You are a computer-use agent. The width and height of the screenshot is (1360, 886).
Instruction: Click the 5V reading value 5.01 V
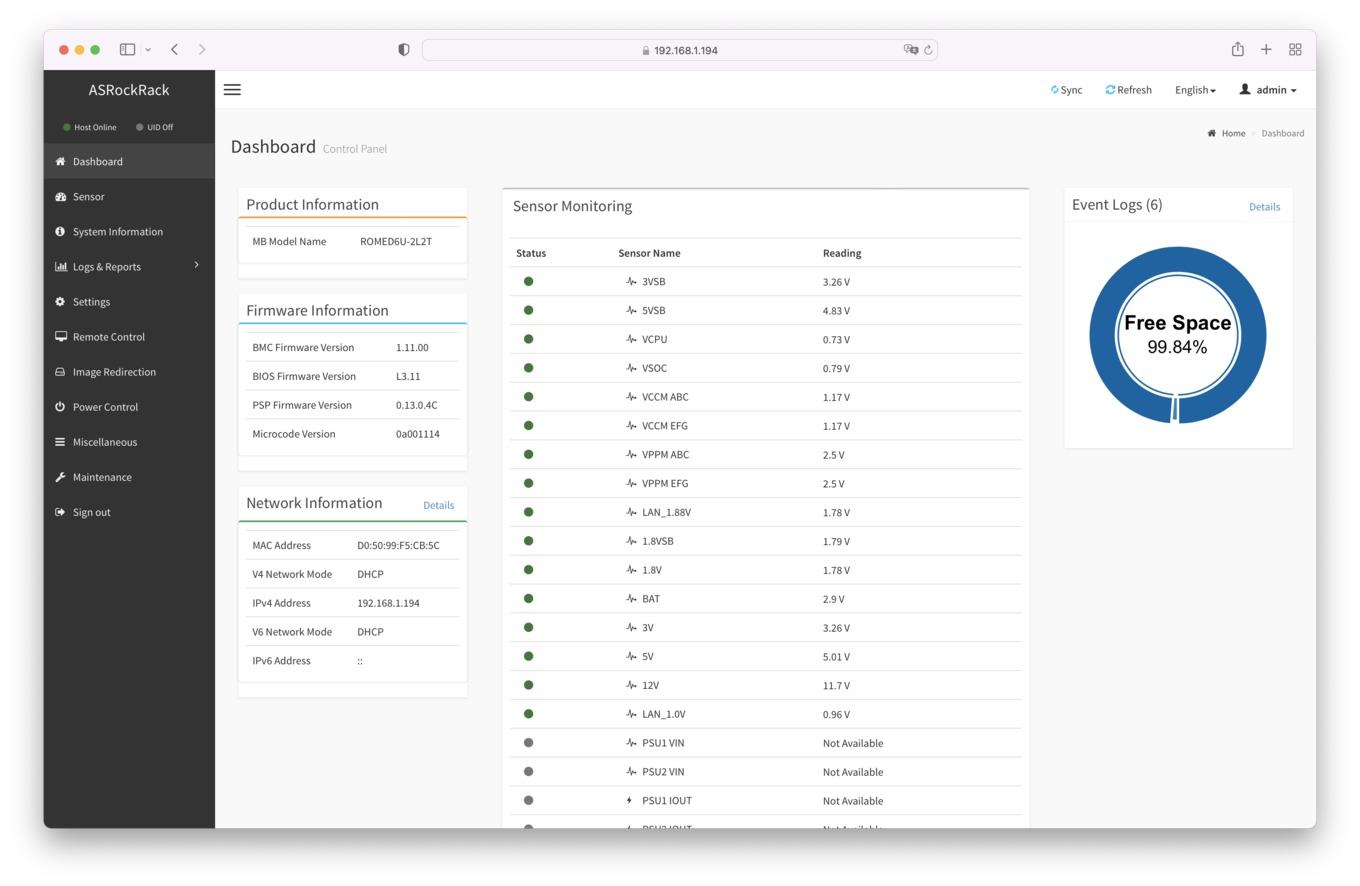pos(836,657)
